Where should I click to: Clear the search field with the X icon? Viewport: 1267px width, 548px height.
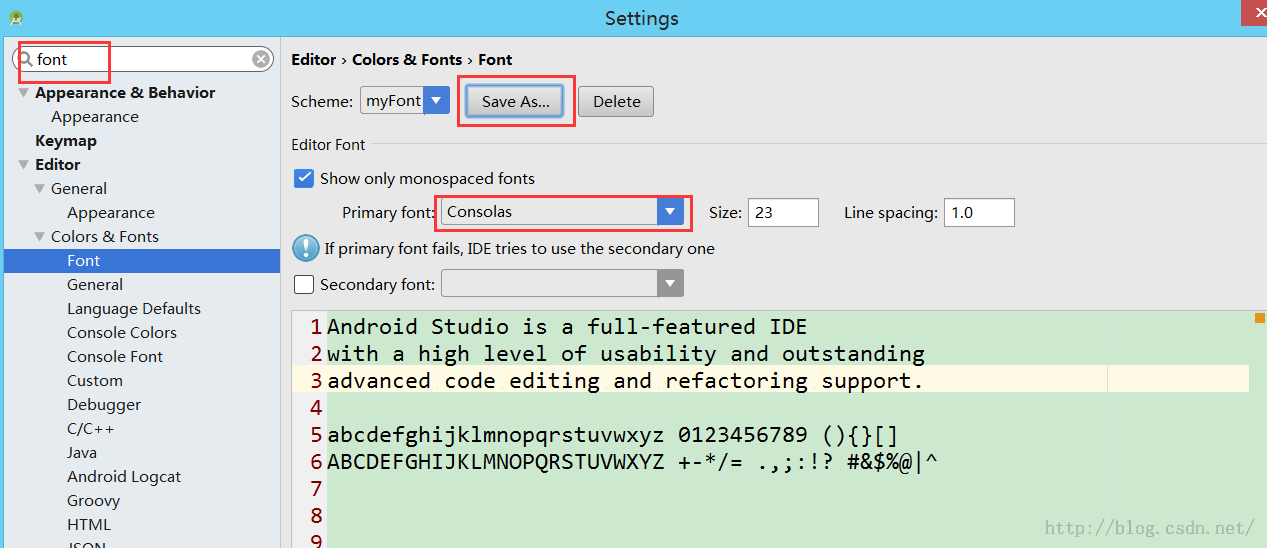point(261,59)
